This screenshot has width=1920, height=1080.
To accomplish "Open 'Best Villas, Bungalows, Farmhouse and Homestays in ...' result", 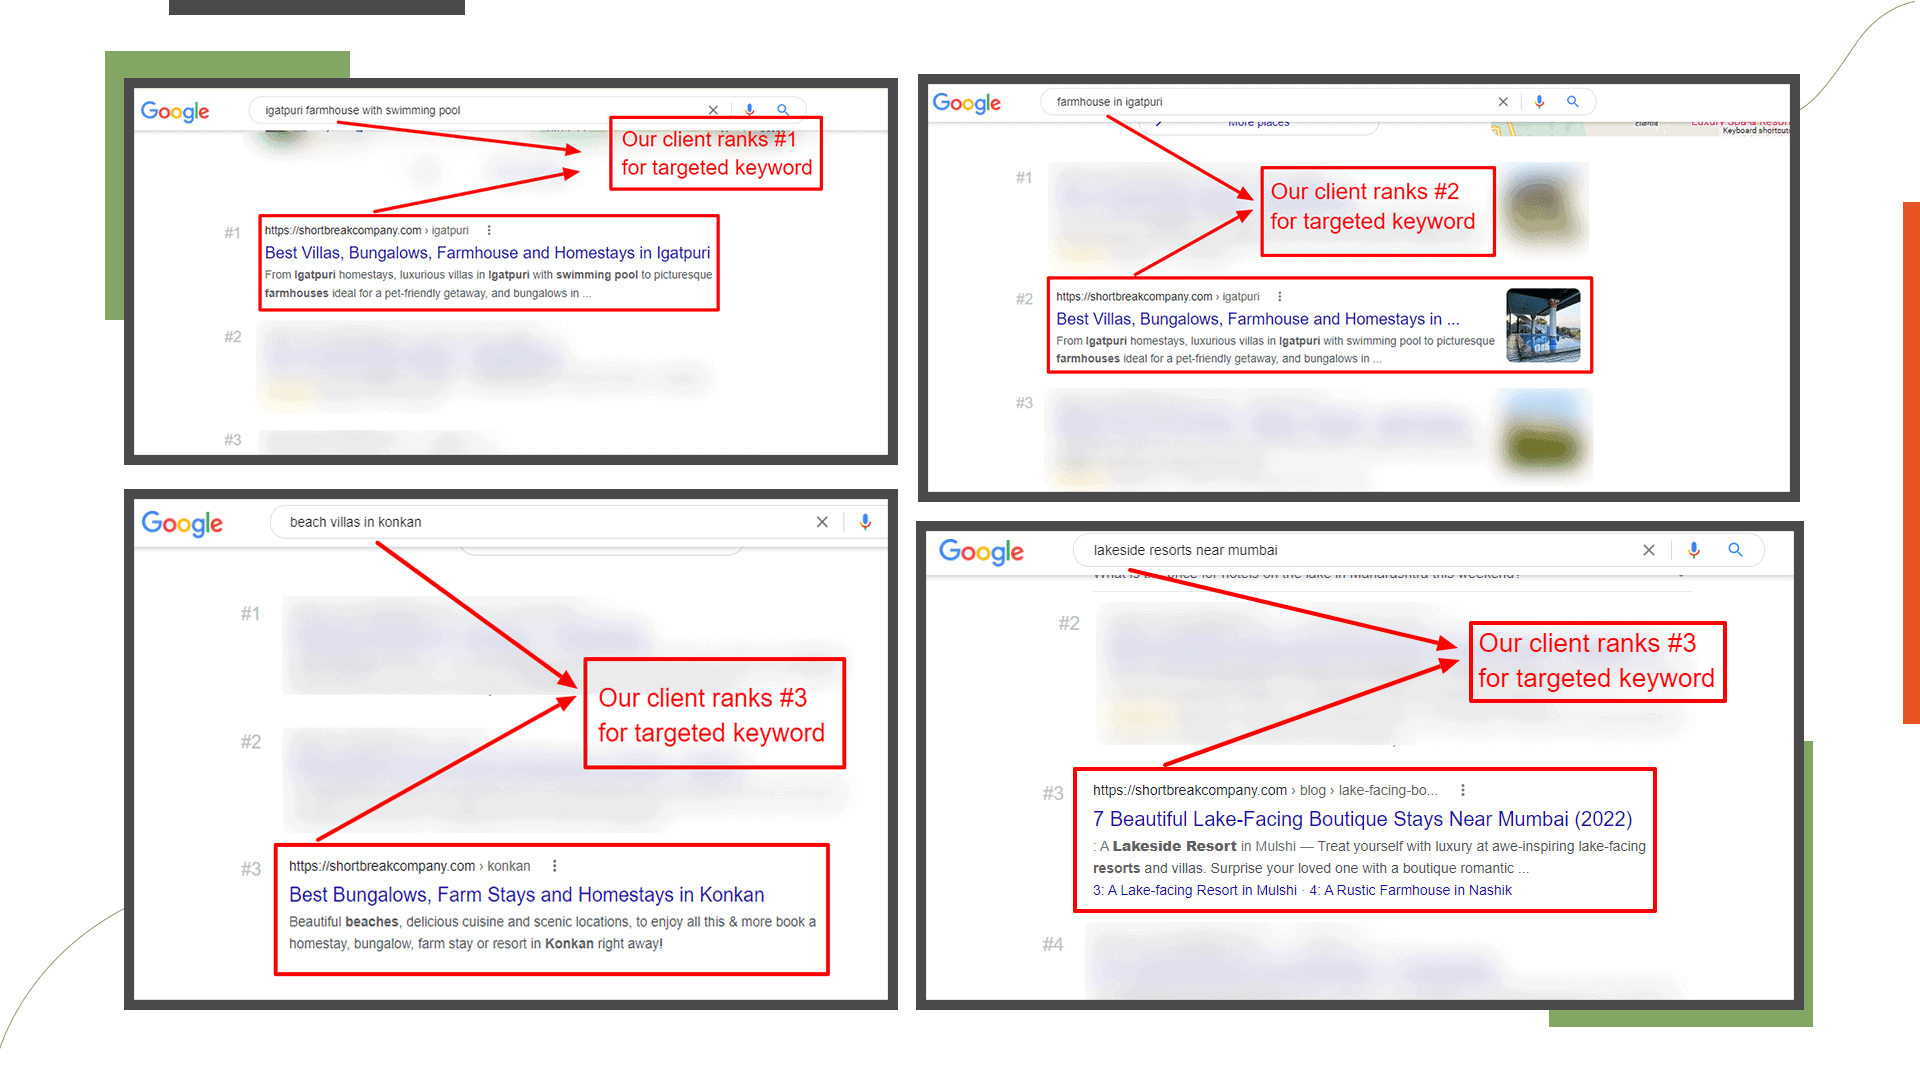I will click(1258, 319).
